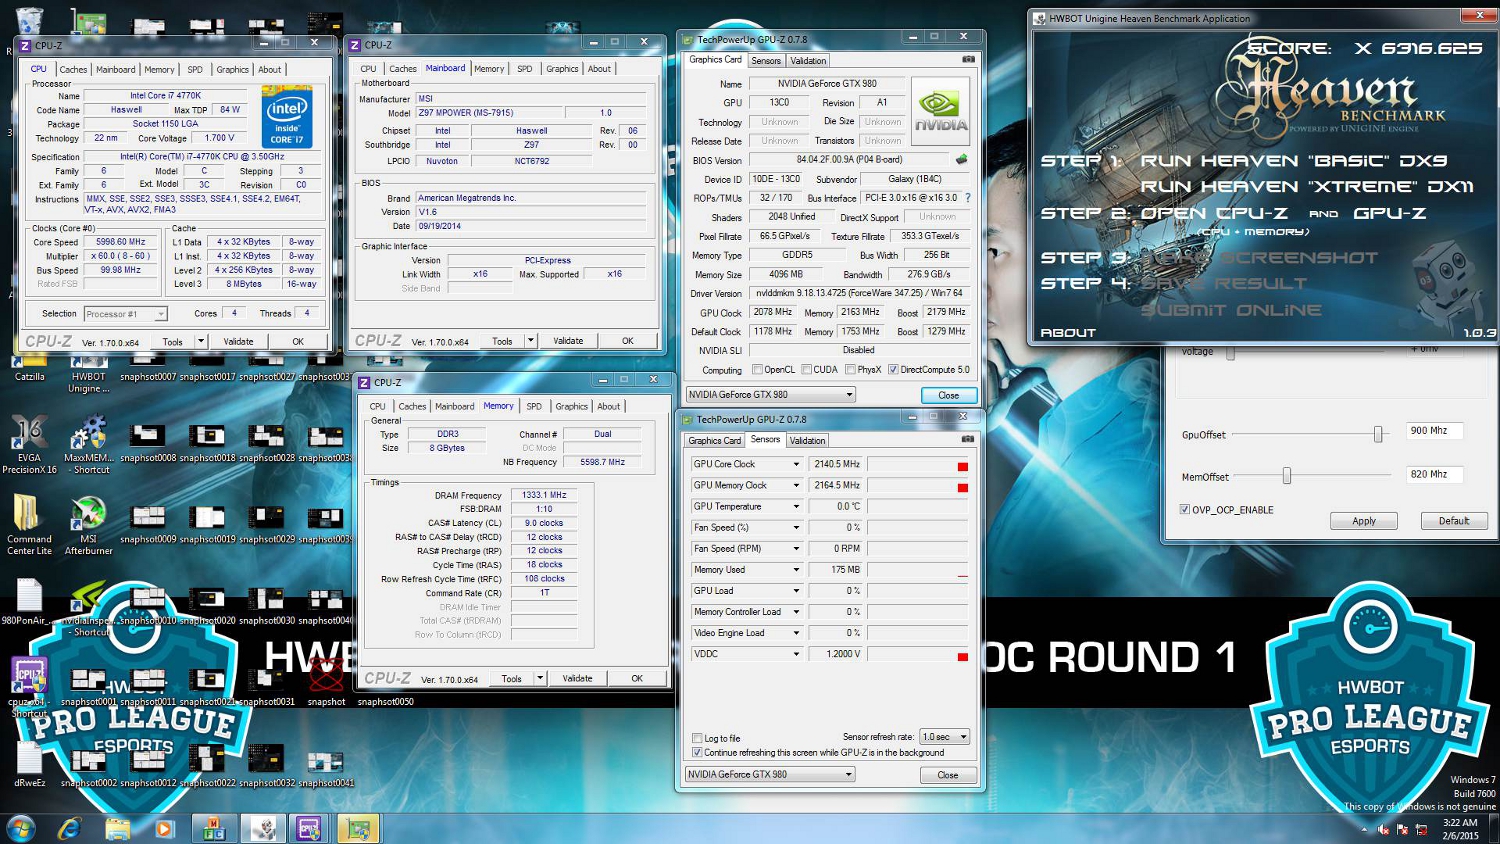
Task: Click the Default button in overclock panel
Action: tap(1453, 521)
